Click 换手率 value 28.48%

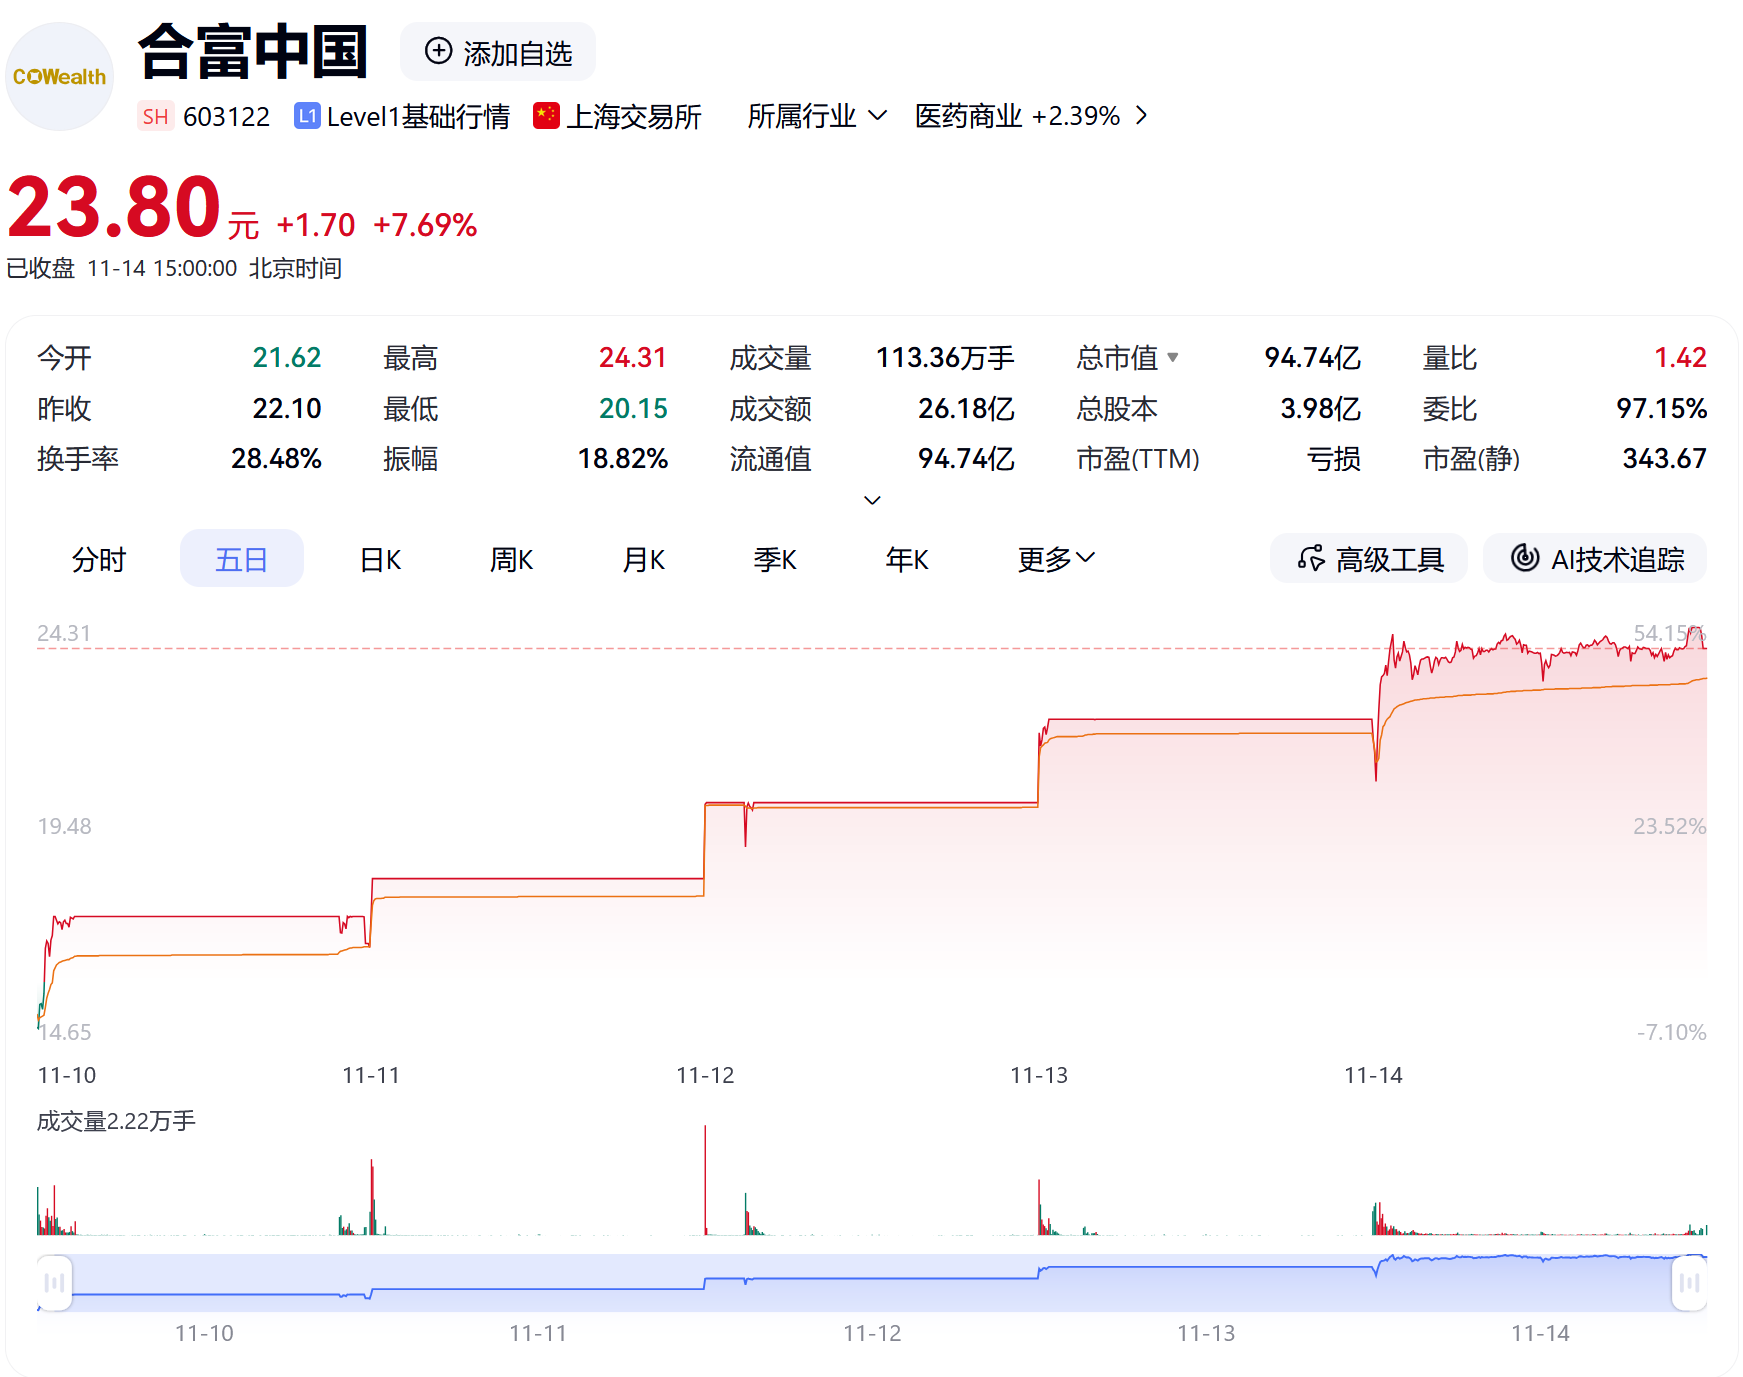point(276,458)
